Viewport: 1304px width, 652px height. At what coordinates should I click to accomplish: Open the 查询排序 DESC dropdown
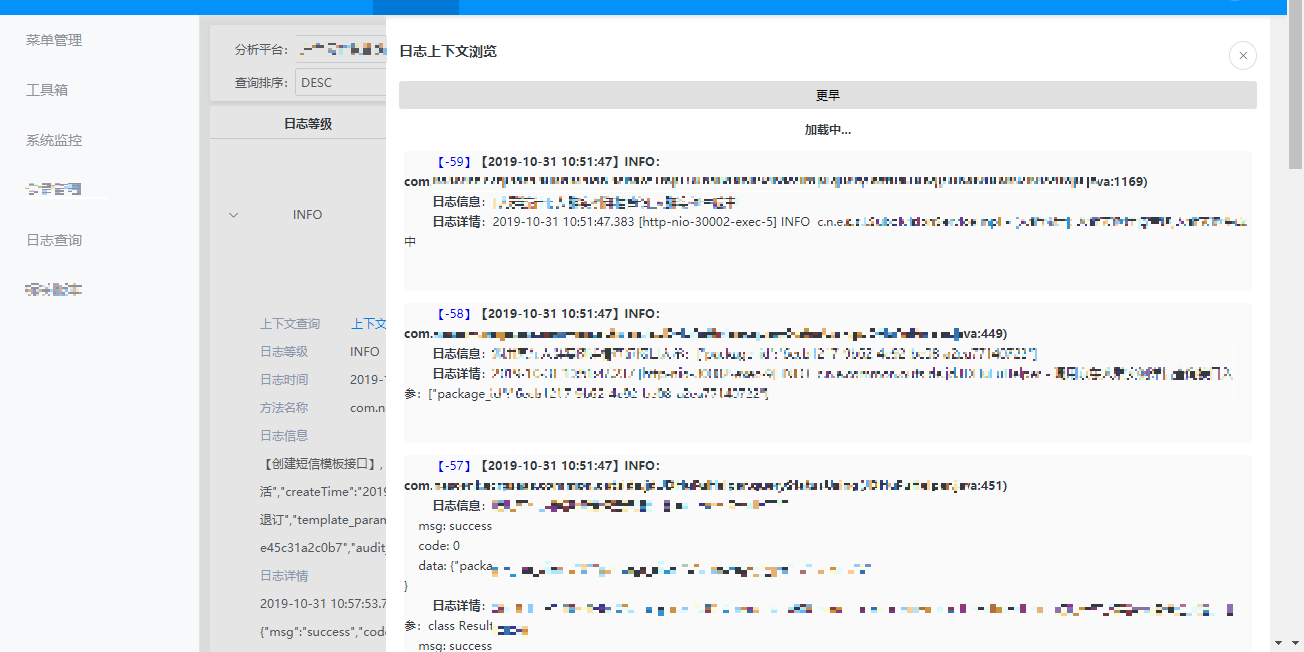pyautogui.click(x=341, y=82)
